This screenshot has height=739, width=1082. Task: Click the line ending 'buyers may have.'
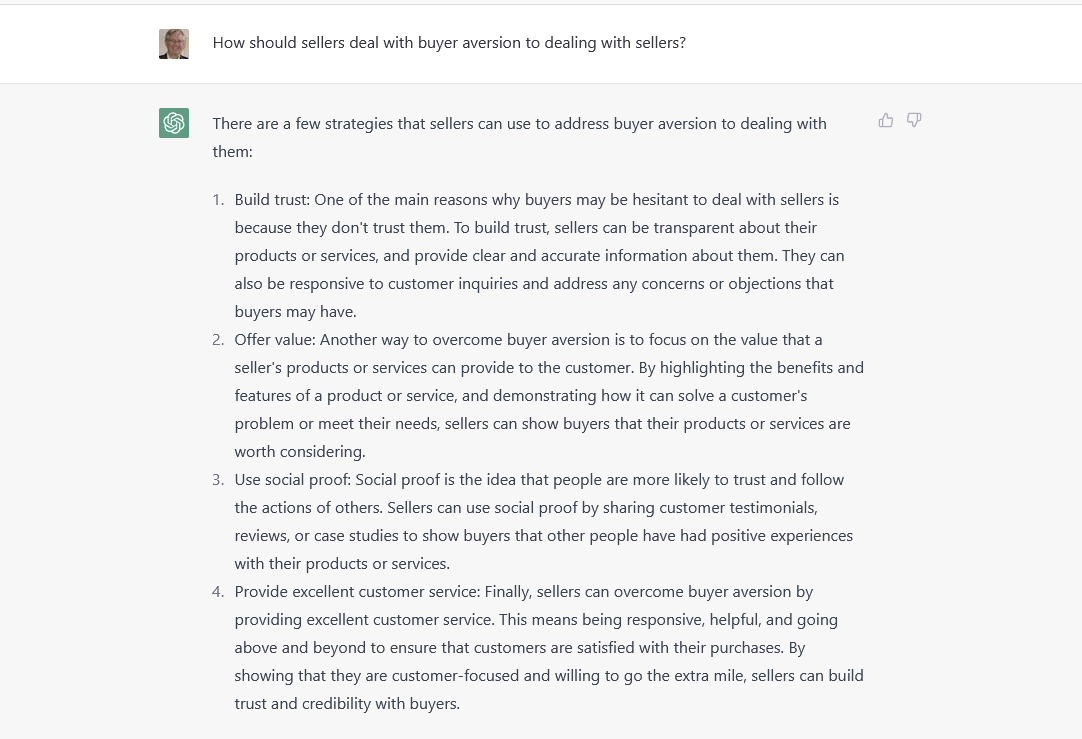pyautogui.click(x=295, y=312)
